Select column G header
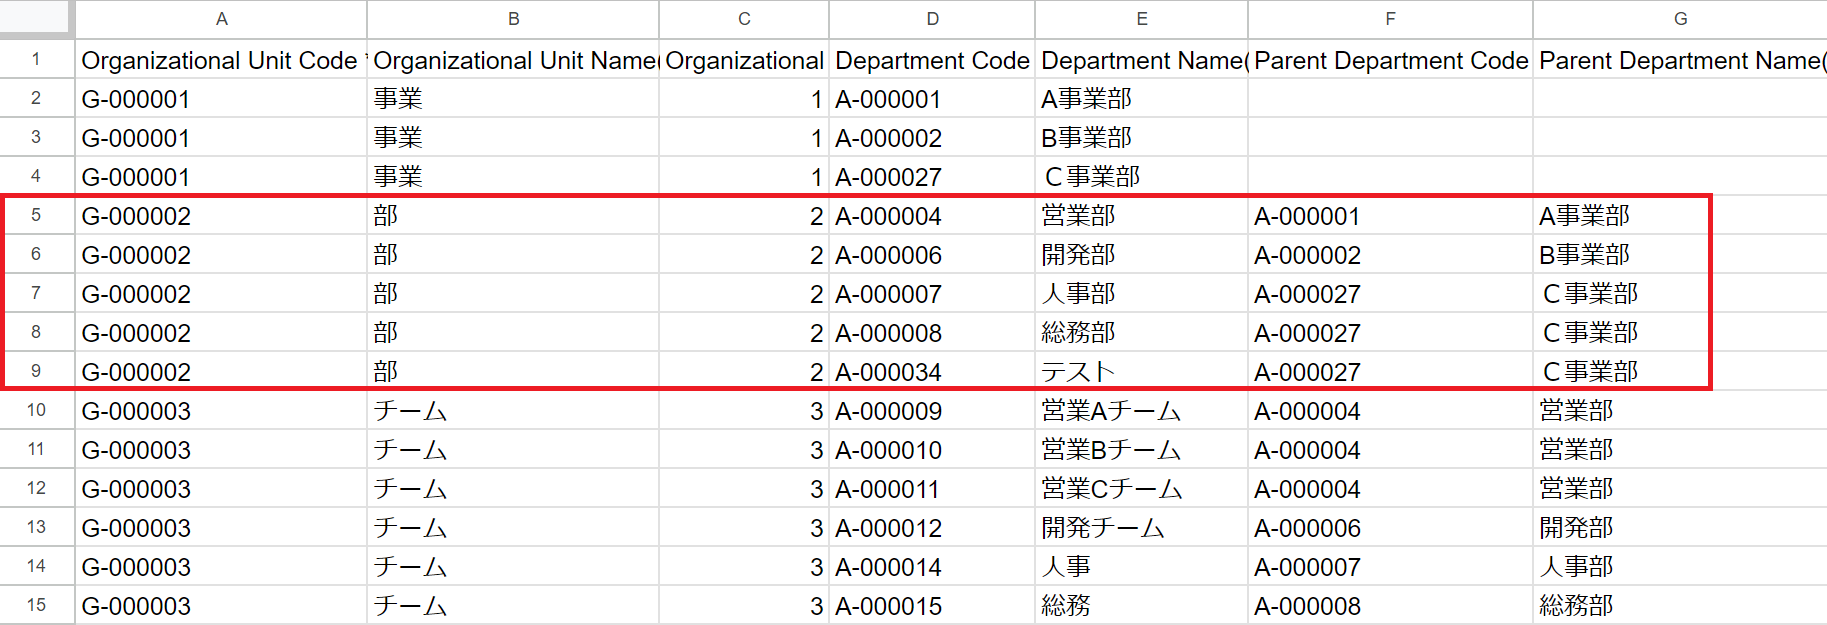This screenshot has height=625, width=1827. (x=1680, y=19)
